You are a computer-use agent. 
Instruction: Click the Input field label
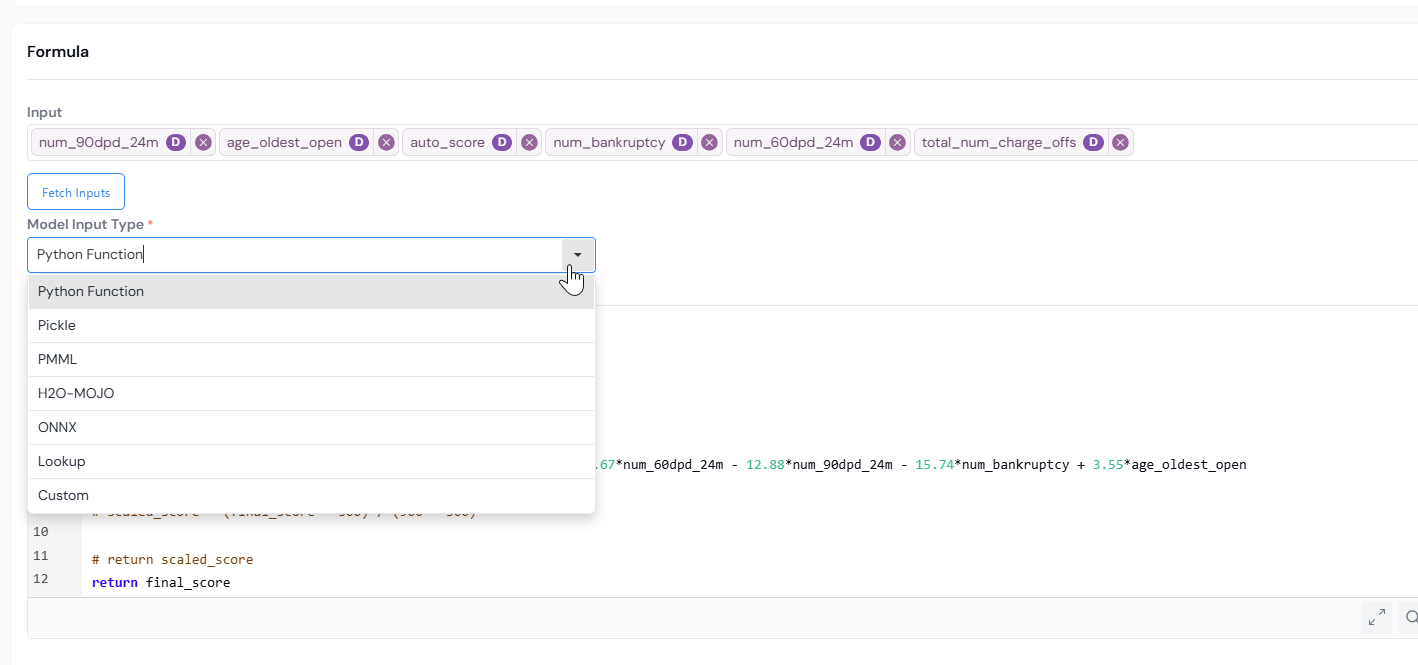(x=44, y=113)
